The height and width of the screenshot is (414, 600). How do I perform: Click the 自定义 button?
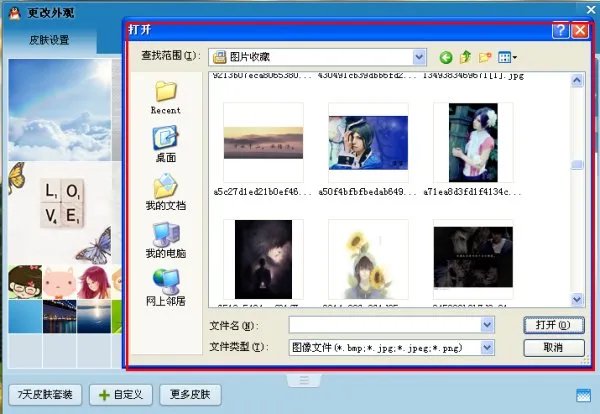pyautogui.click(x=121, y=394)
